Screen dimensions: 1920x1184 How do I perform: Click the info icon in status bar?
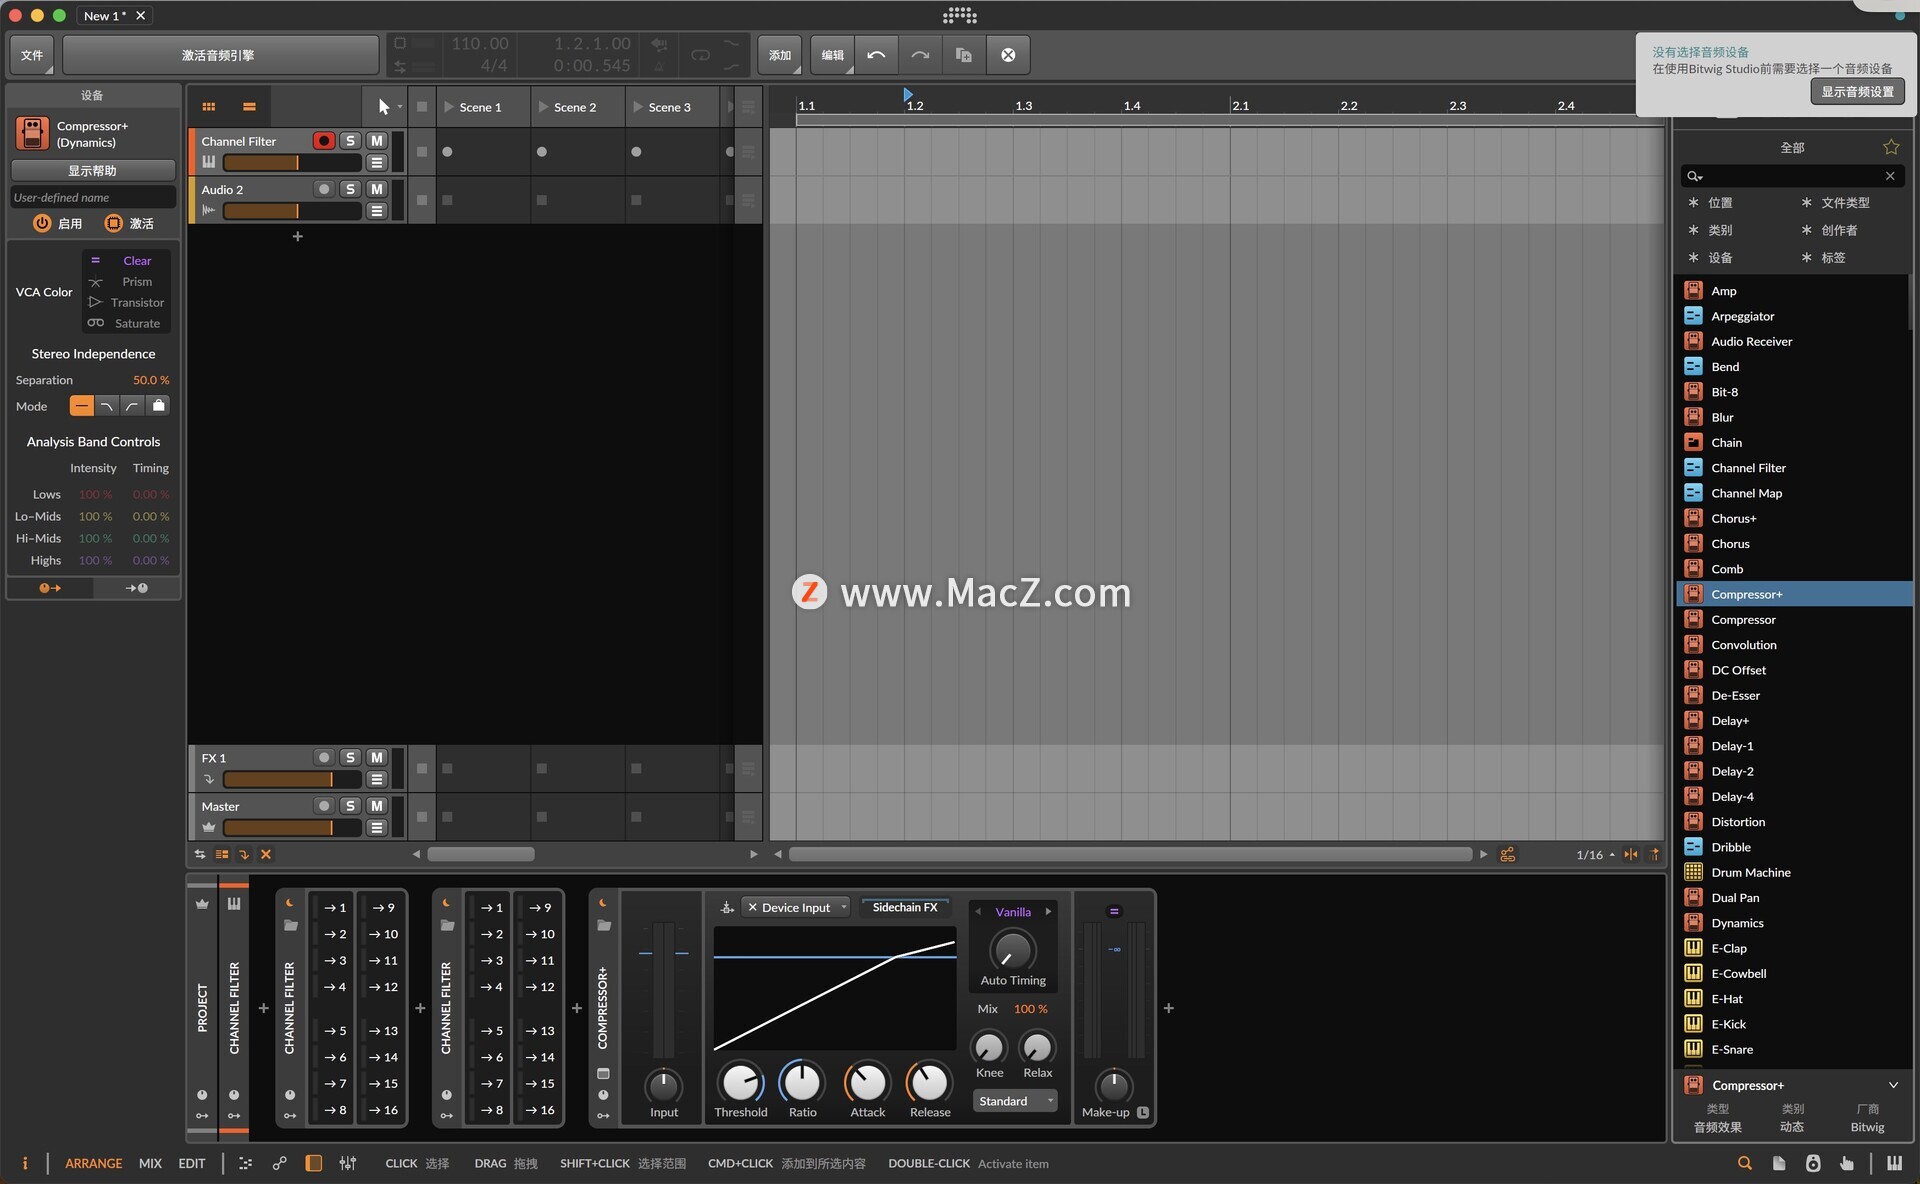pos(25,1163)
